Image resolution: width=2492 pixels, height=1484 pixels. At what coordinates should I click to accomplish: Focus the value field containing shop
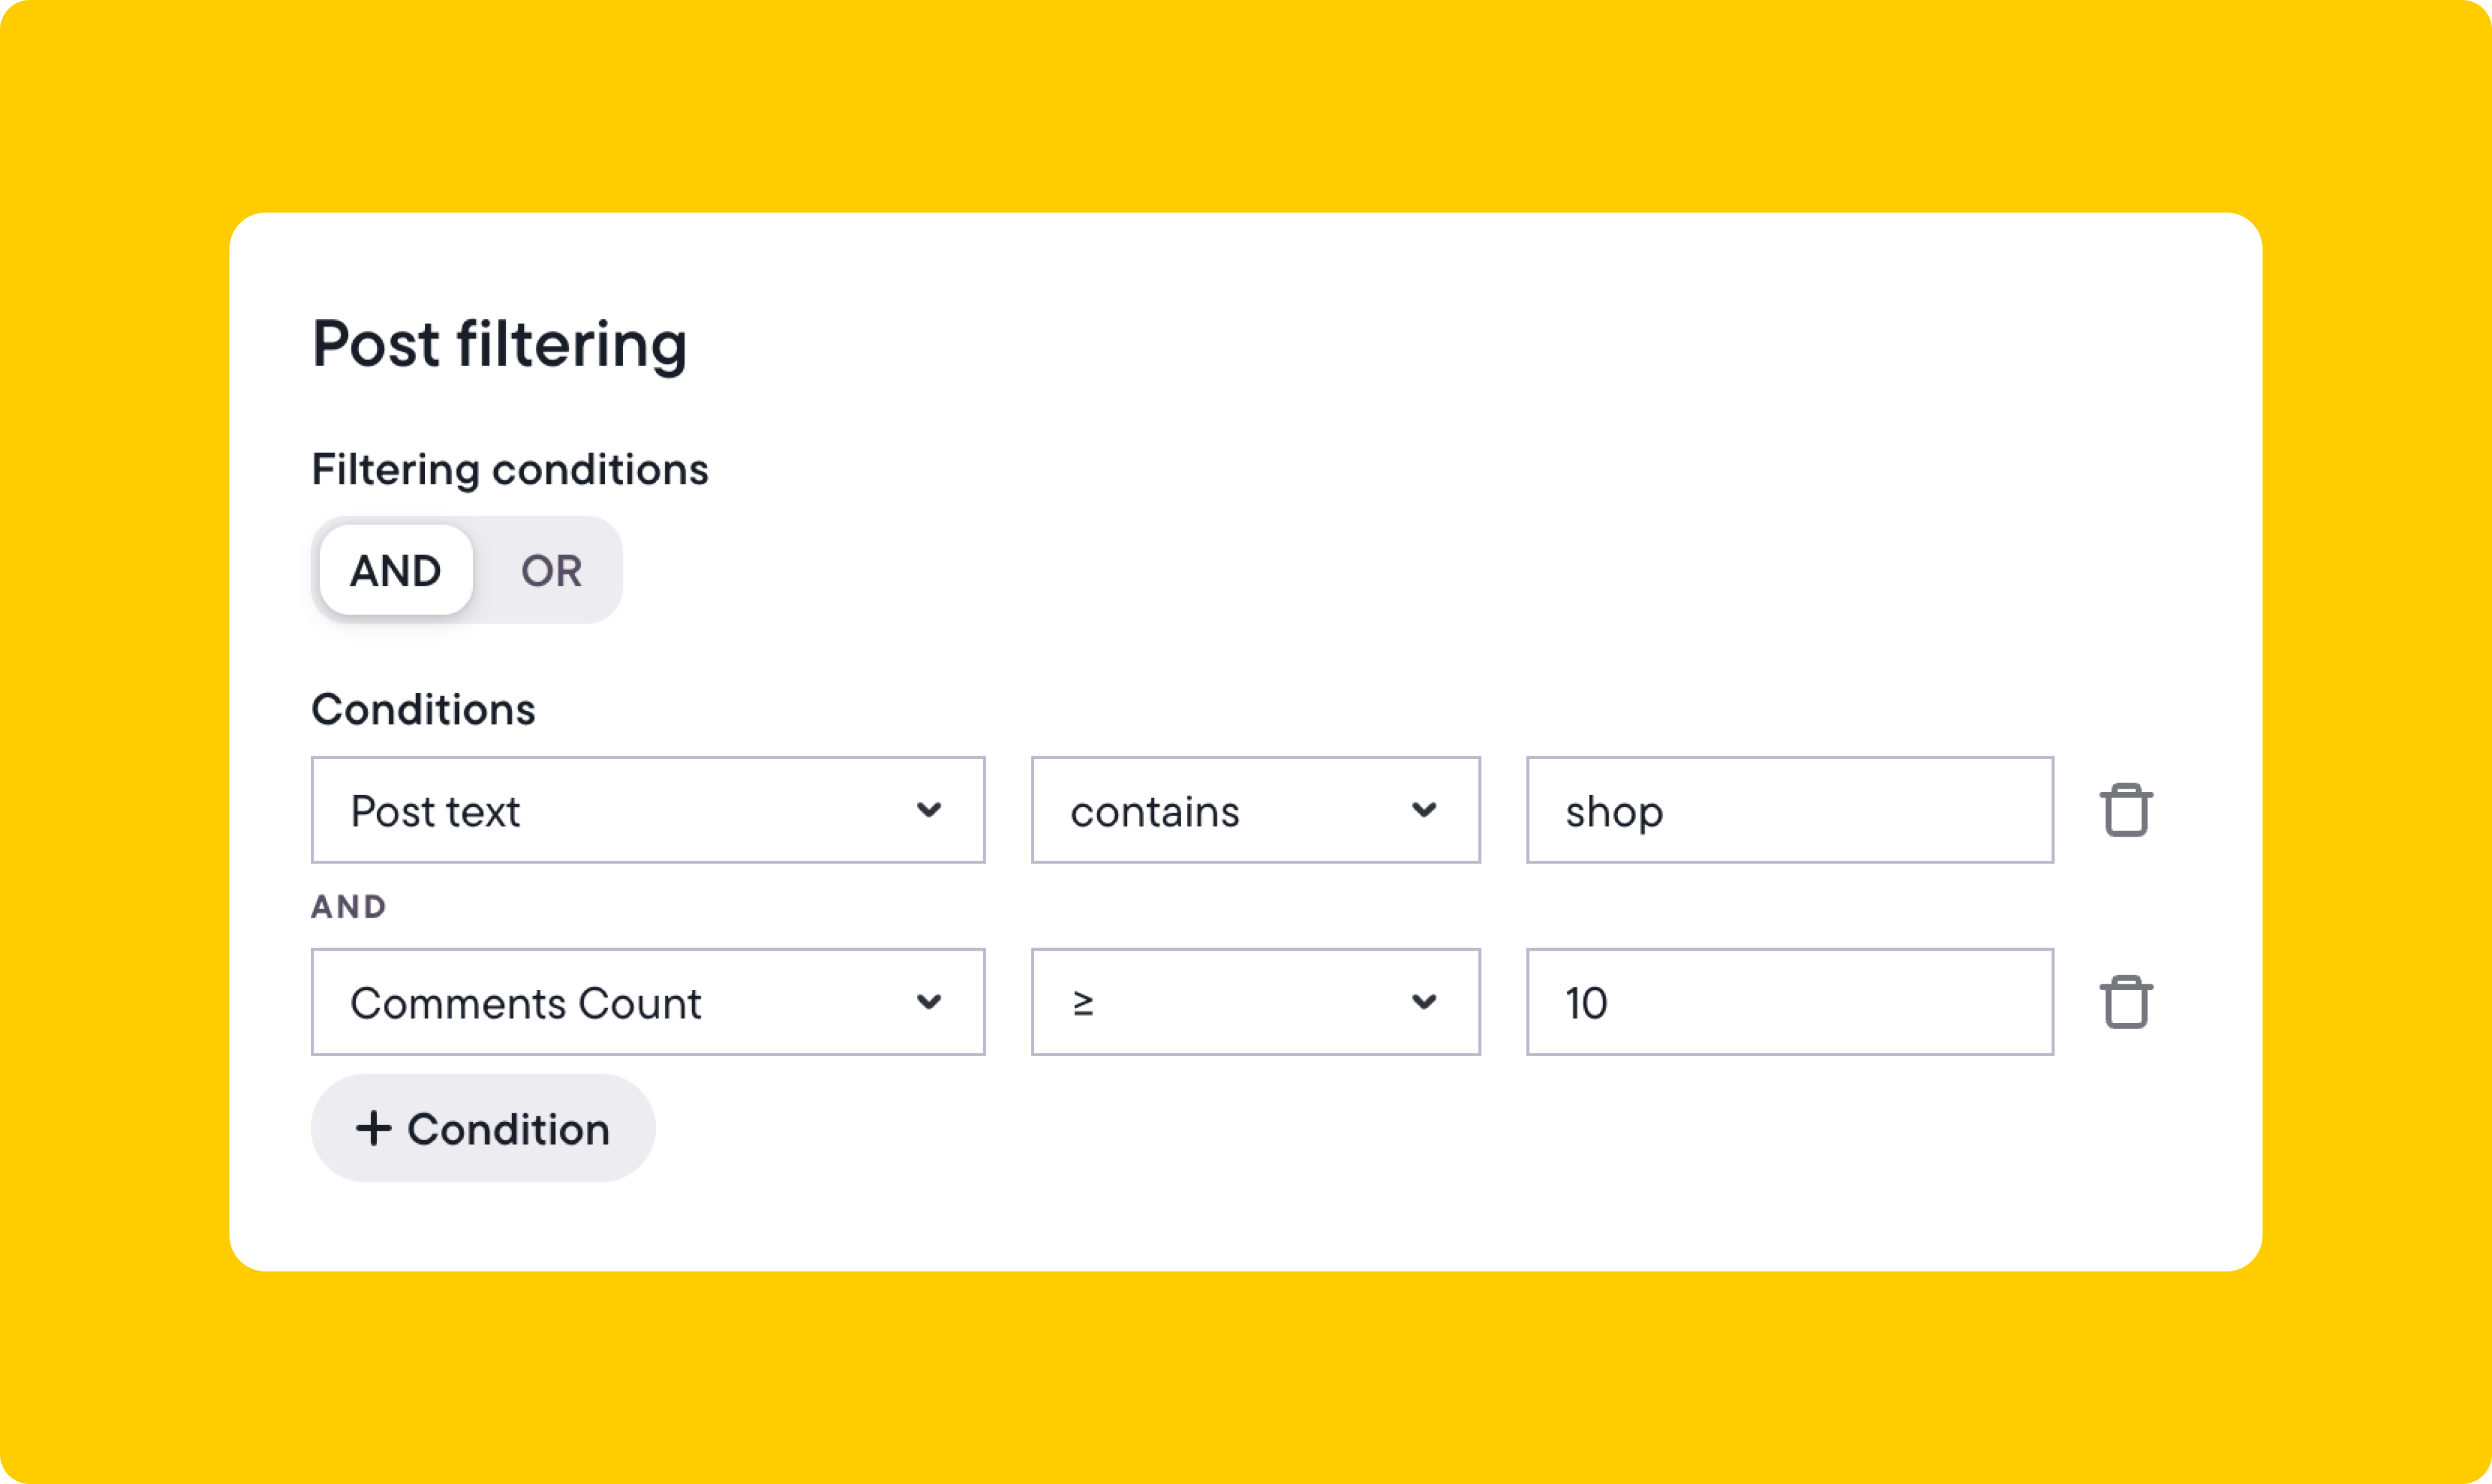(1790, 810)
